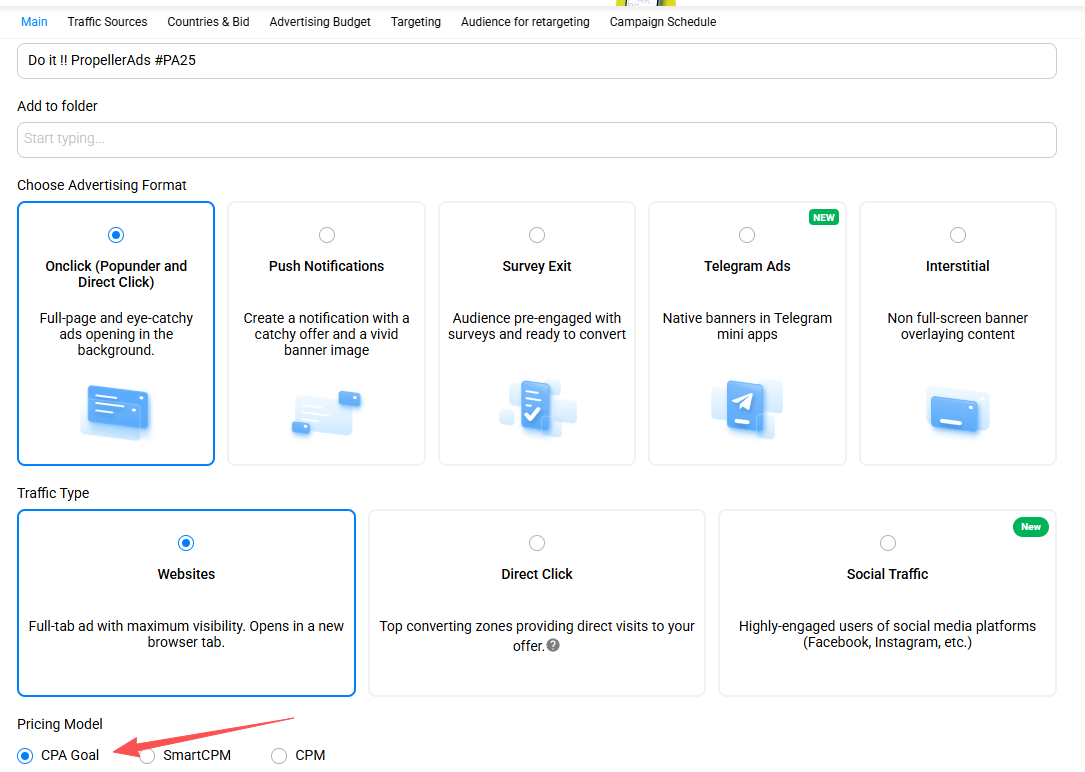
Task: Click the Social Traffic description text
Action: pyautogui.click(x=887, y=634)
